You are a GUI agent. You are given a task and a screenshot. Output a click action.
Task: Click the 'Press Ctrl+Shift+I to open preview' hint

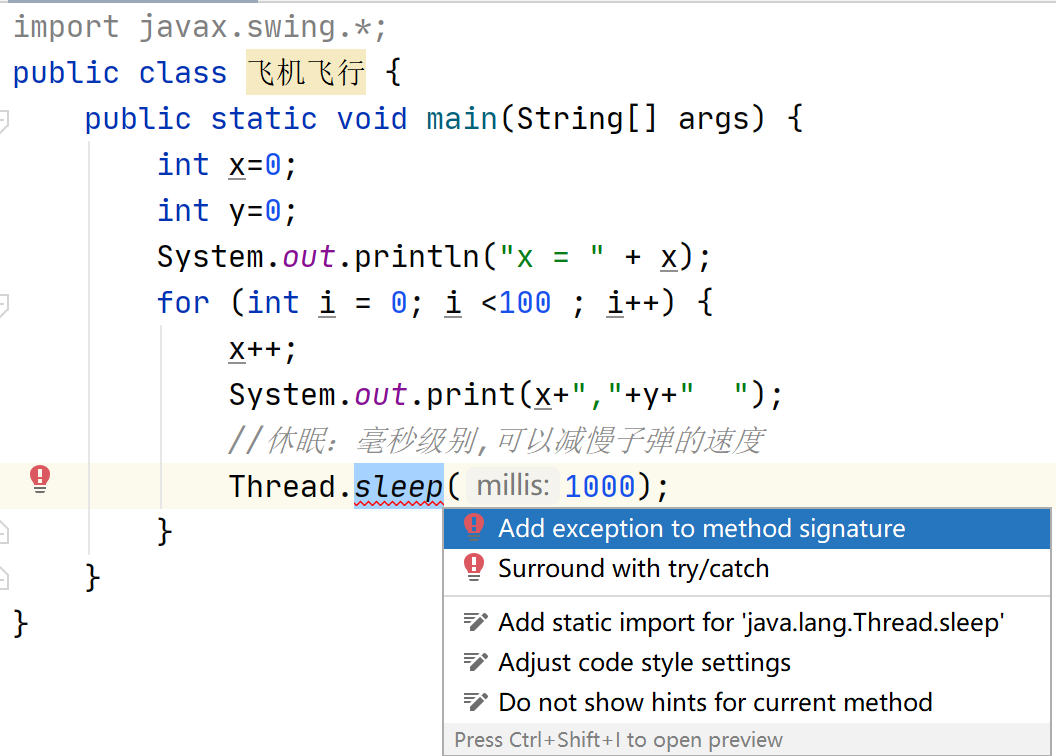pyautogui.click(x=618, y=740)
